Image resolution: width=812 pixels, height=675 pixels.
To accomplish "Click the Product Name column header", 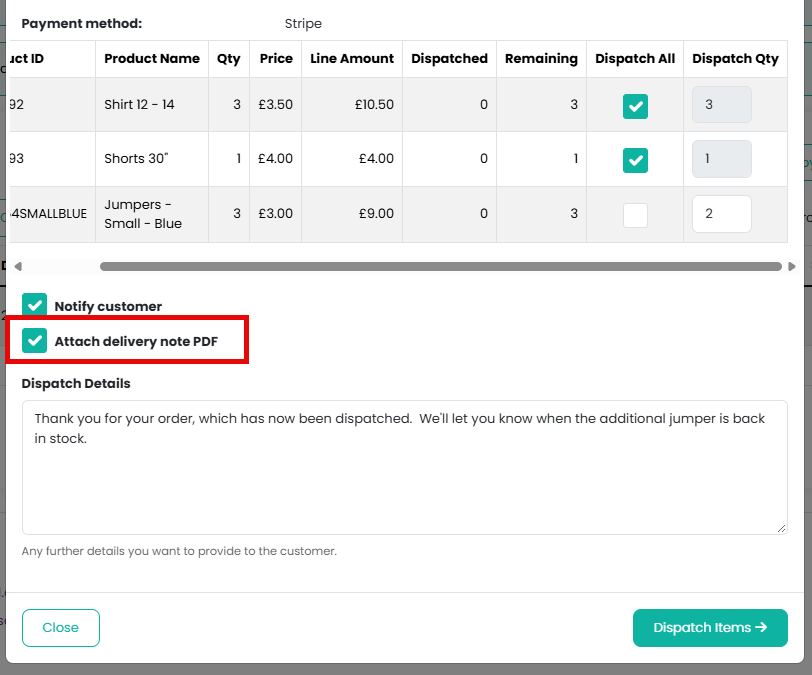I will pos(152,59).
